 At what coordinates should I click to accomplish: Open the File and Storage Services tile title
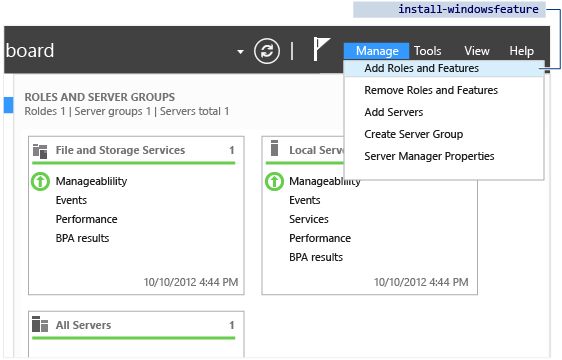[x=120, y=150]
